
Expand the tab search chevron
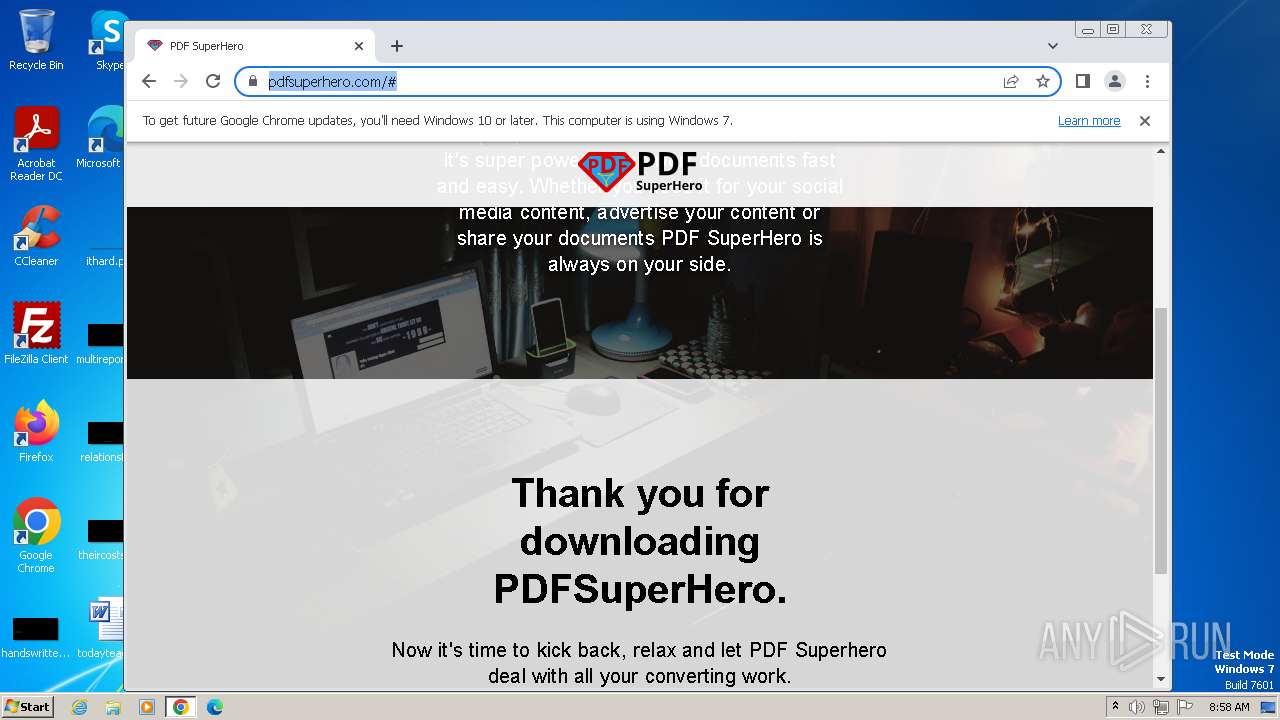tap(1053, 46)
